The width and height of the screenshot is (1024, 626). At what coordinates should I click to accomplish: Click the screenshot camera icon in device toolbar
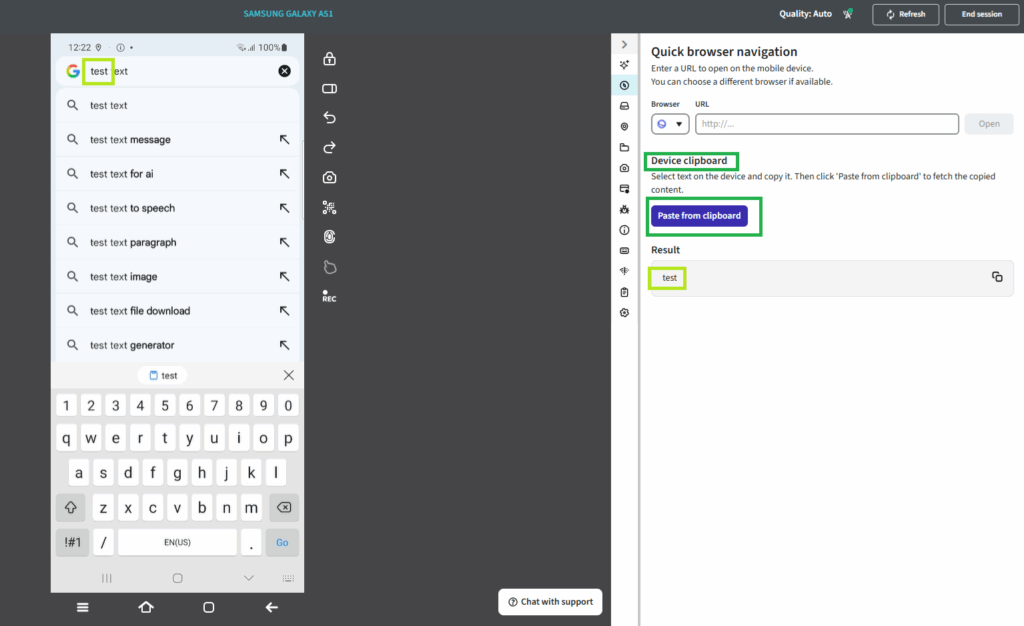[x=329, y=178]
